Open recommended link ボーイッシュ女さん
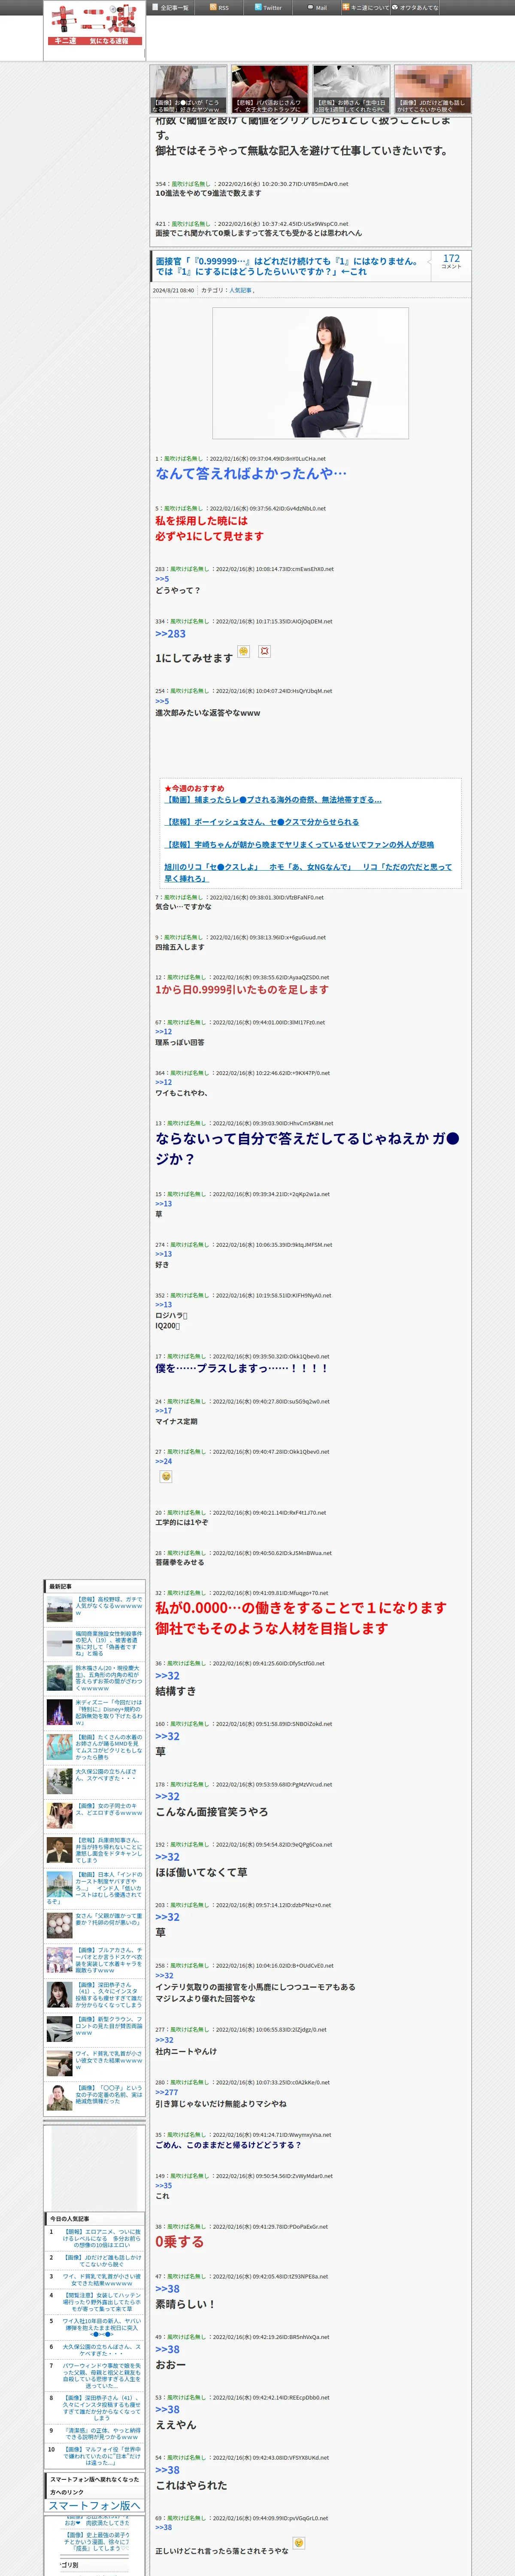 point(262,822)
